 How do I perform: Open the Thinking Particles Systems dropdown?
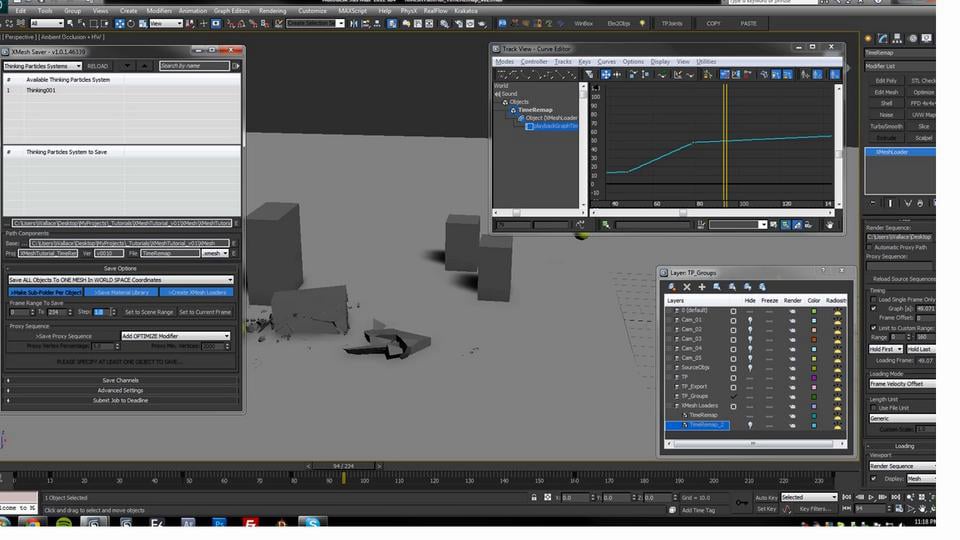pos(42,66)
